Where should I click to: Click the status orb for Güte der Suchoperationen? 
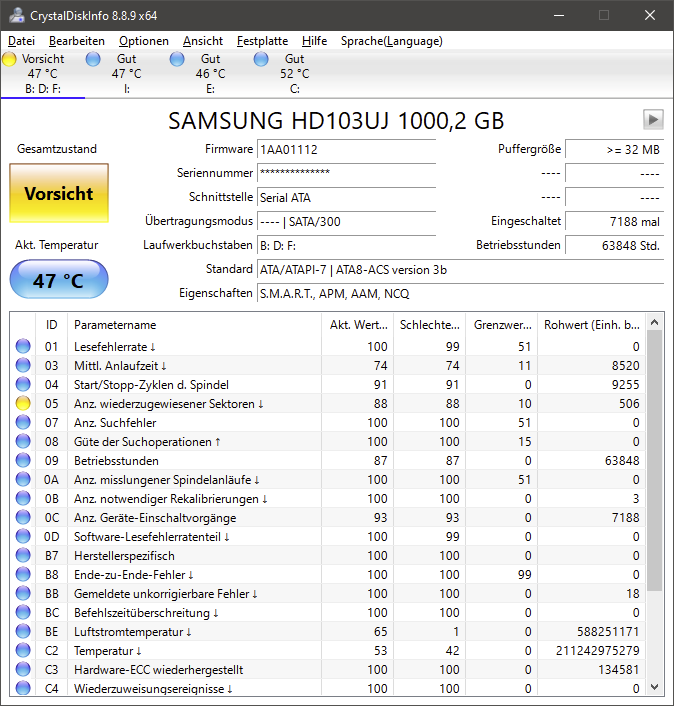23,441
